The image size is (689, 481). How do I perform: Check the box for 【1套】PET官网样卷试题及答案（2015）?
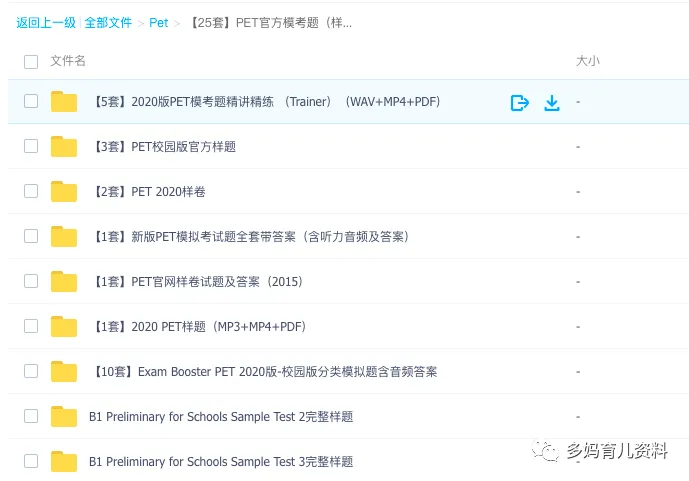(31, 281)
